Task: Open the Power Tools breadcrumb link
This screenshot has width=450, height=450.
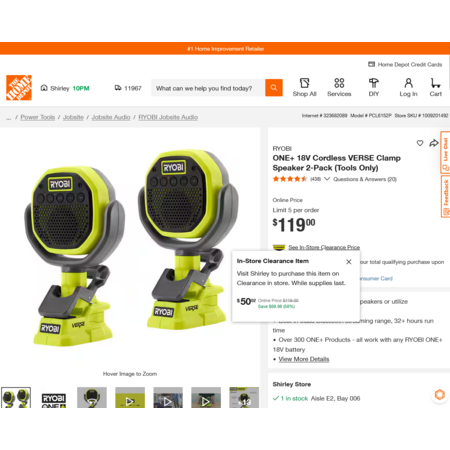Action: (x=38, y=117)
